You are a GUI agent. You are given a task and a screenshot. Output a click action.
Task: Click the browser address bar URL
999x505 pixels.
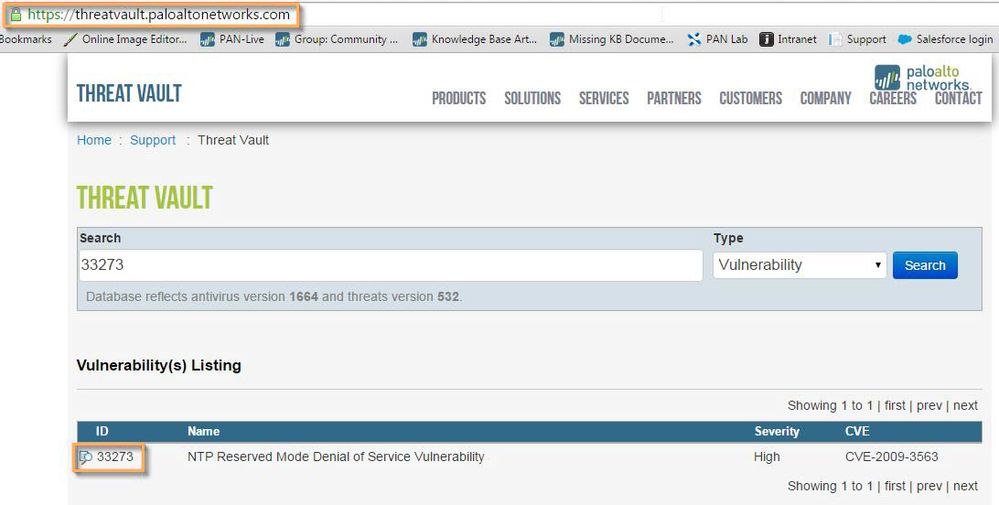158,15
